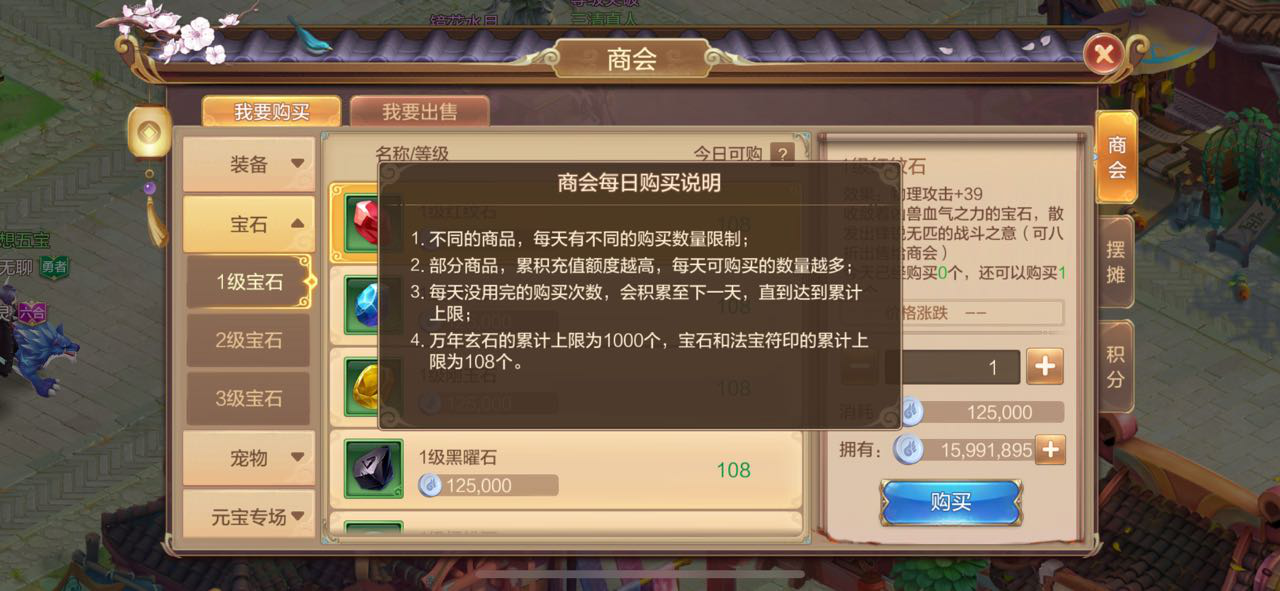Image resolution: width=1280 pixels, height=591 pixels.
Task: Click the question mark help icon
Action: coord(782,153)
